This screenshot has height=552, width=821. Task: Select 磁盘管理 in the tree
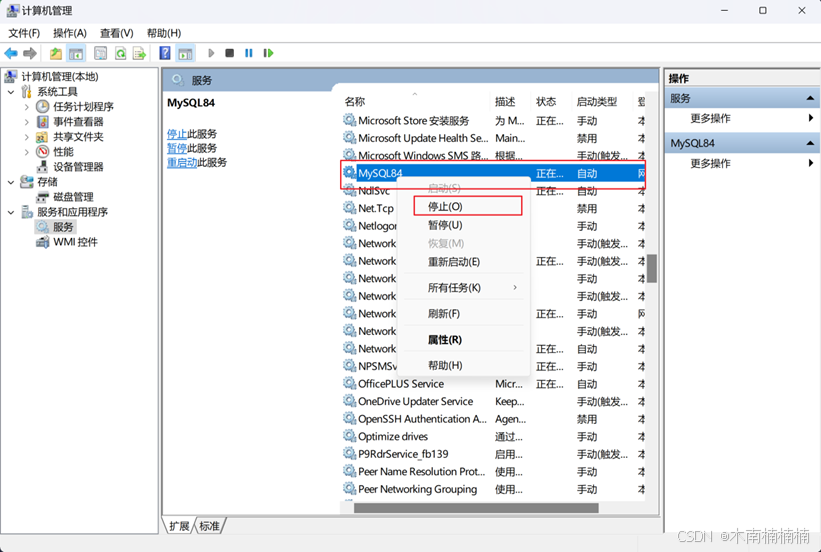tap(73, 197)
